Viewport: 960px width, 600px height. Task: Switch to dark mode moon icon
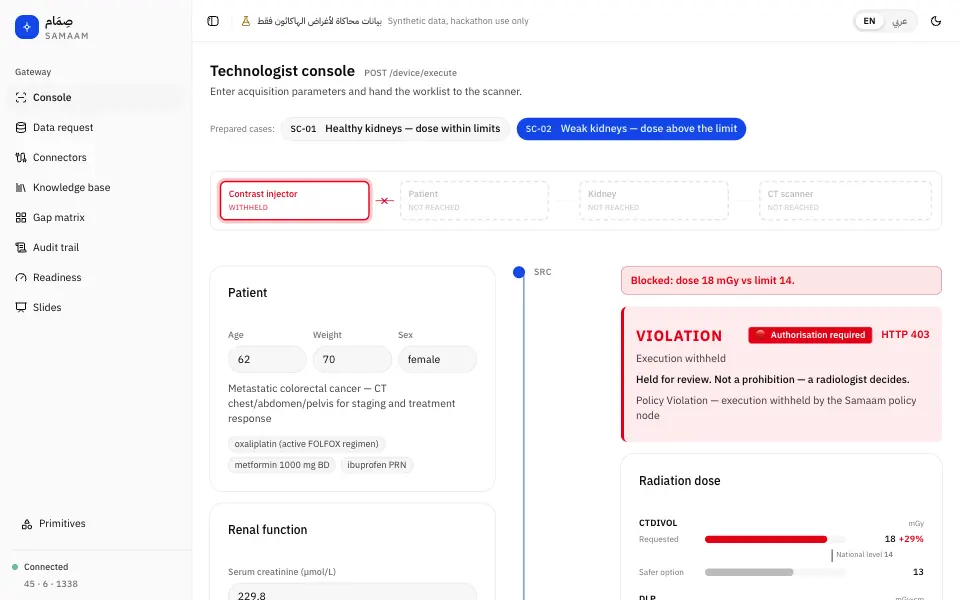(936, 21)
